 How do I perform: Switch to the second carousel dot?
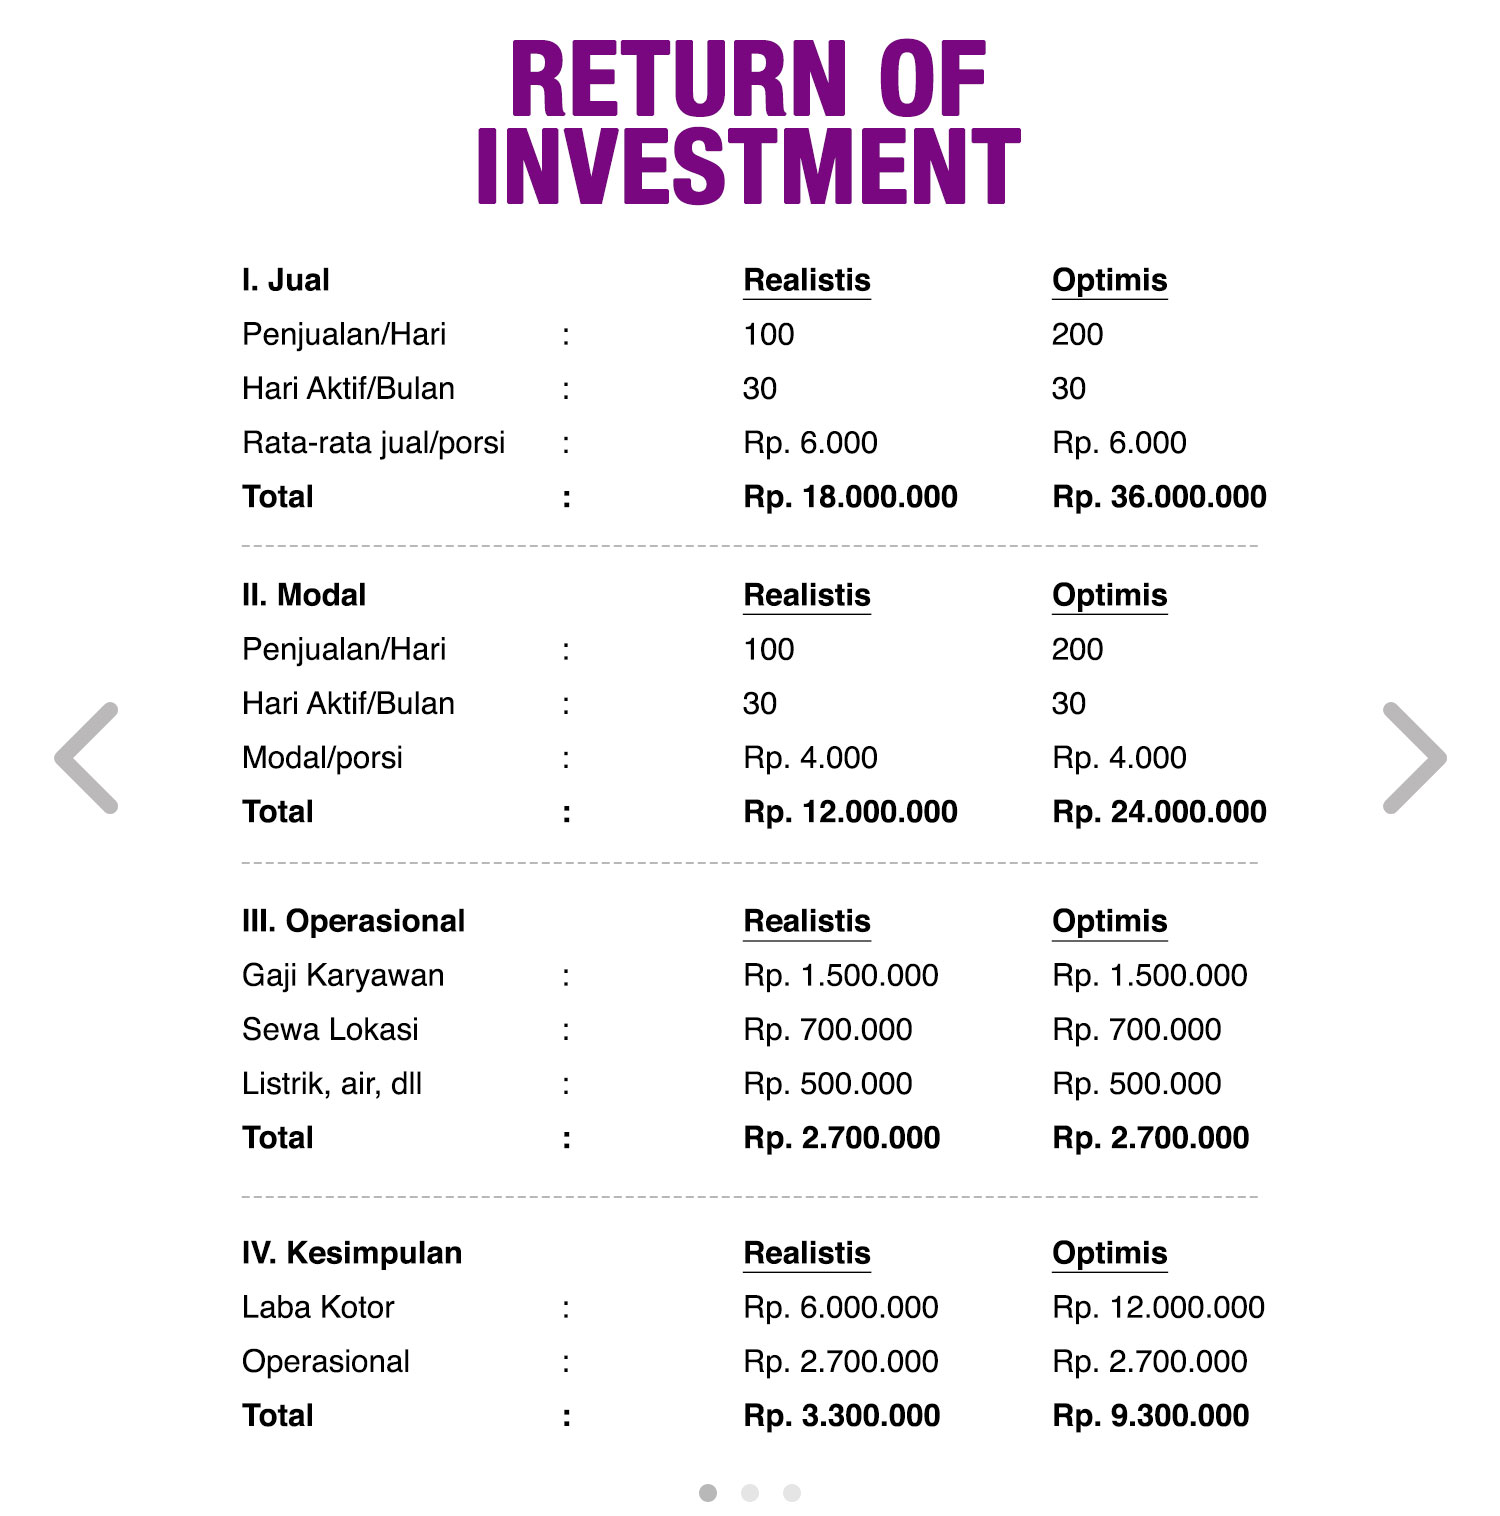[750, 1493]
